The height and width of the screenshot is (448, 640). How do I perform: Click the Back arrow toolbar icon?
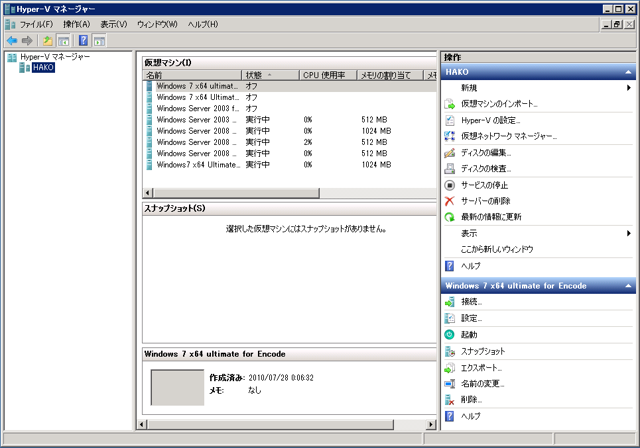point(12,40)
